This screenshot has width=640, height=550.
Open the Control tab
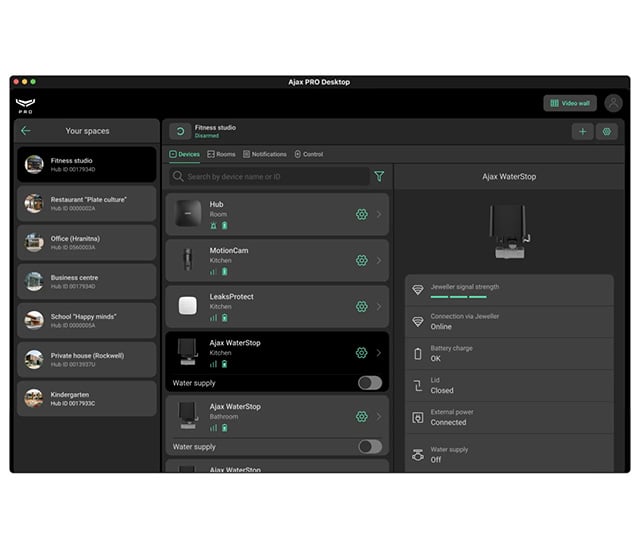click(309, 154)
